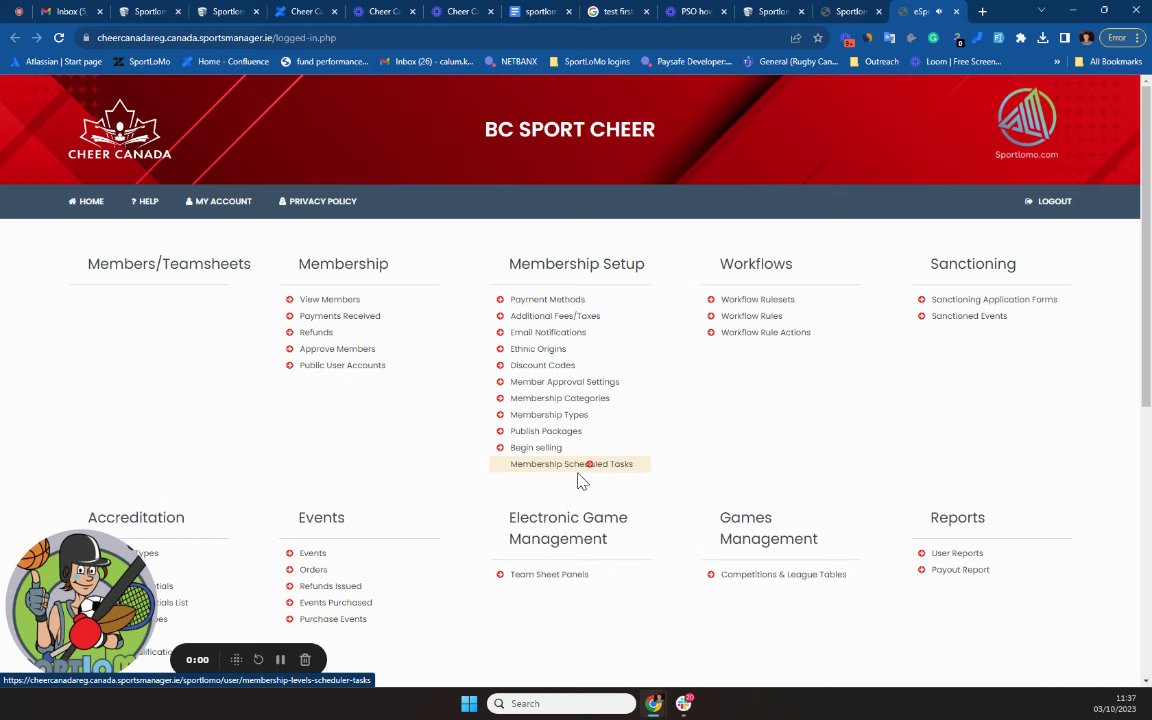Open Publish Packages
Image resolution: width=1152 pixels, height=720 pixels.
[x=546, y=431]
